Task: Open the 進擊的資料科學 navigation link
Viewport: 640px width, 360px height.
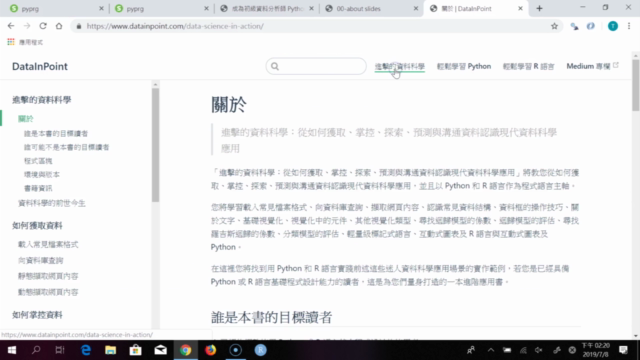Action: (400, 66)
